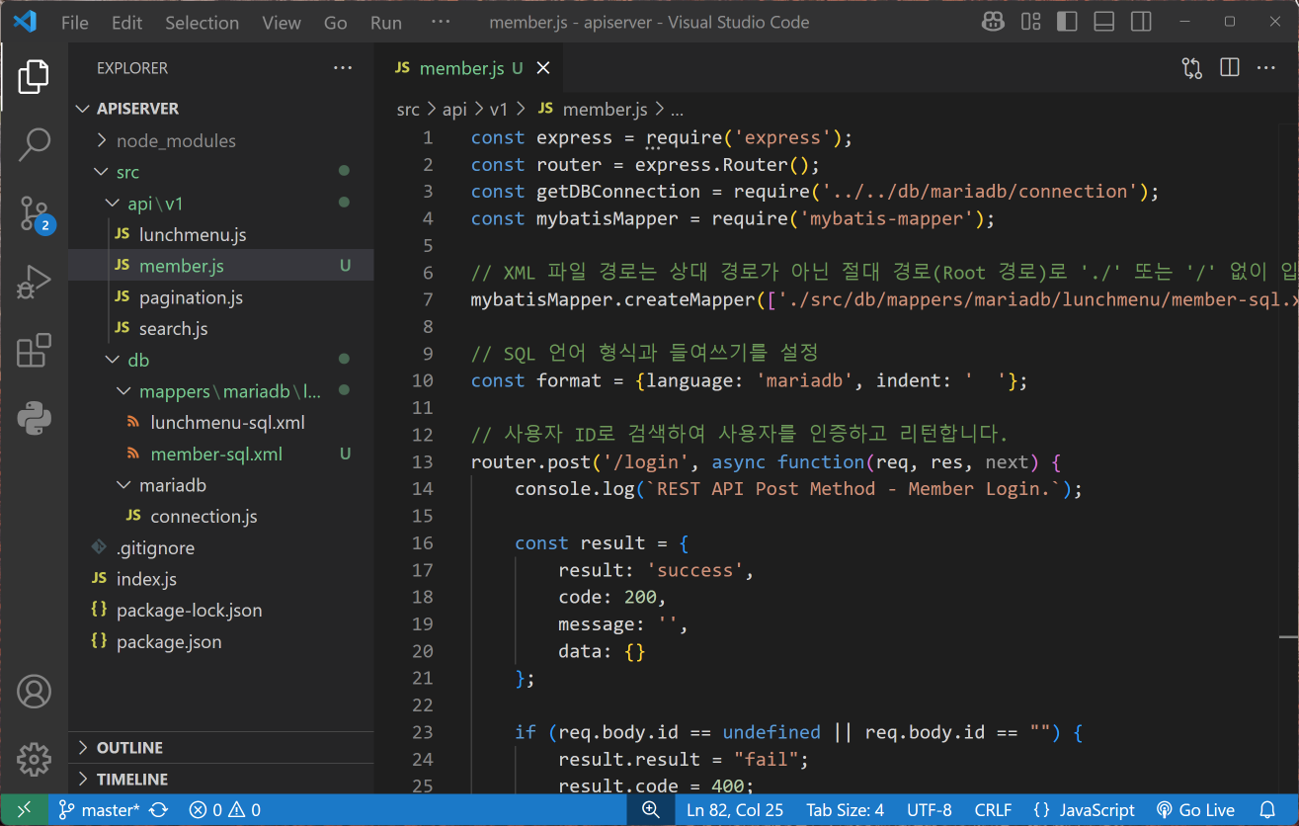
Task: Click the Copilot icon in title bar
Action: (x=993, y=21)
